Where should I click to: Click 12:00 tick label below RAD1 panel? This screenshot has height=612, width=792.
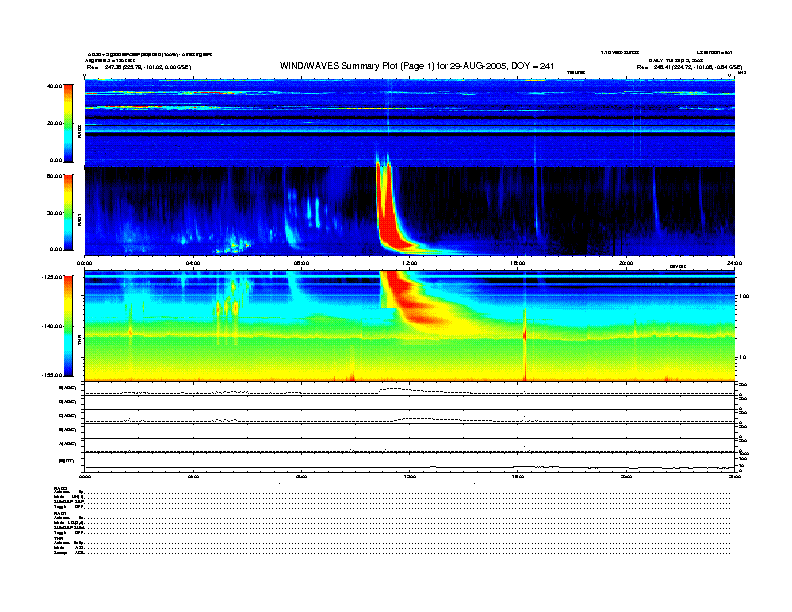point(410,263)
